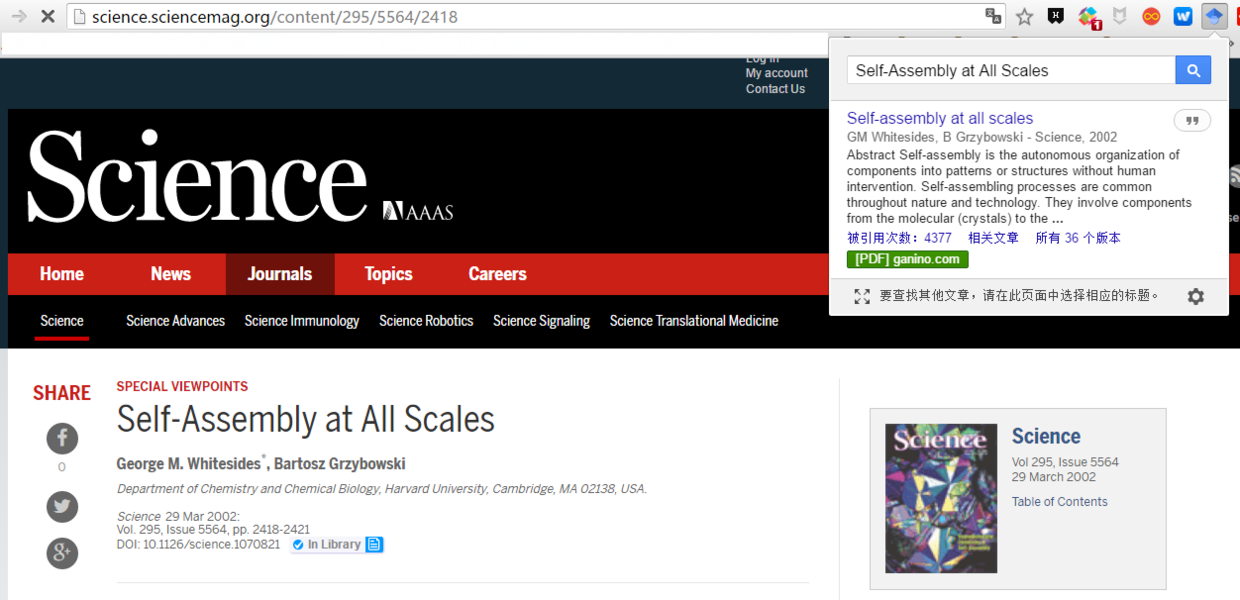The image size is (1240, 600).
Task: Select the Science Signaling tab
Action: (x=541, y=321)
